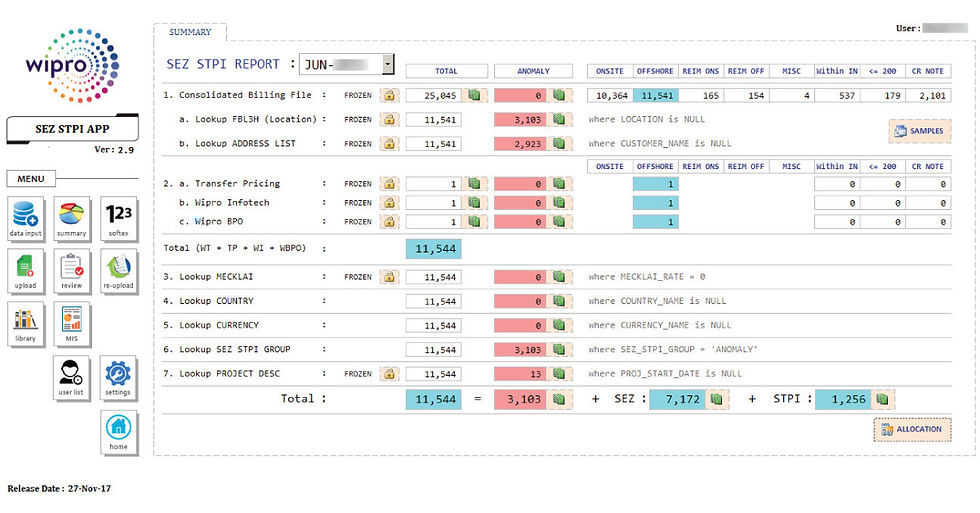
Task: Click the CR NOTE value 2,101
Action: [x=928, y=96]
